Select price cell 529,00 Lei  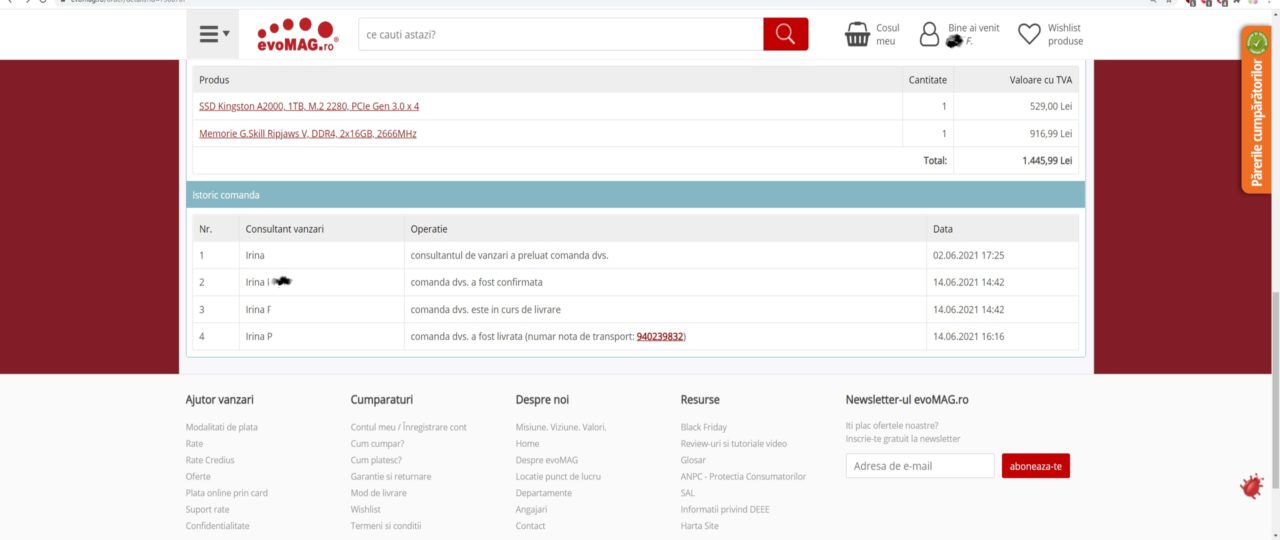tap(1051, 106)
